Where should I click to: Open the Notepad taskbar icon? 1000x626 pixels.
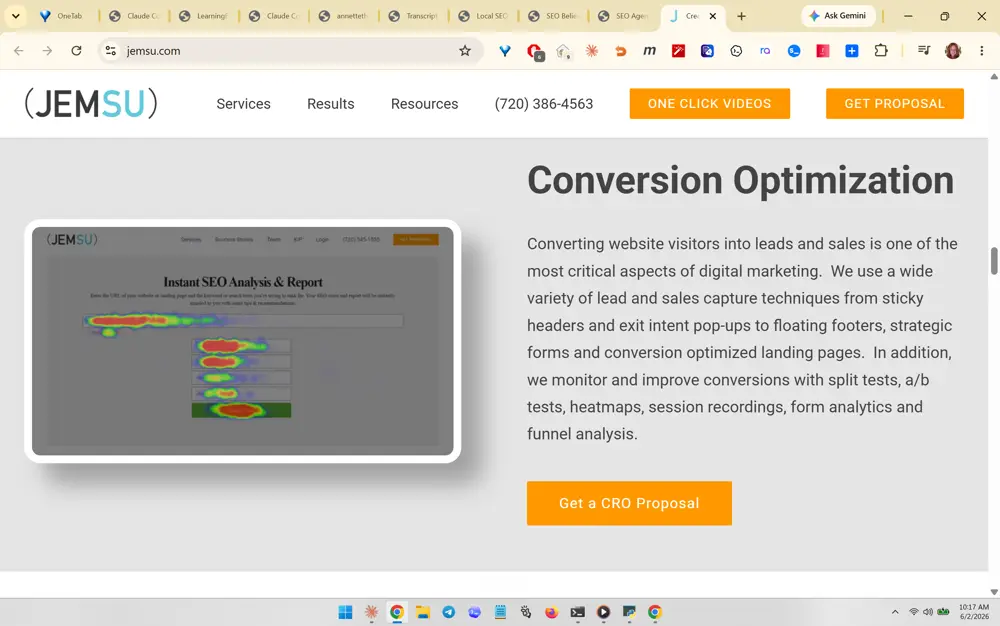tap(500, 612)
